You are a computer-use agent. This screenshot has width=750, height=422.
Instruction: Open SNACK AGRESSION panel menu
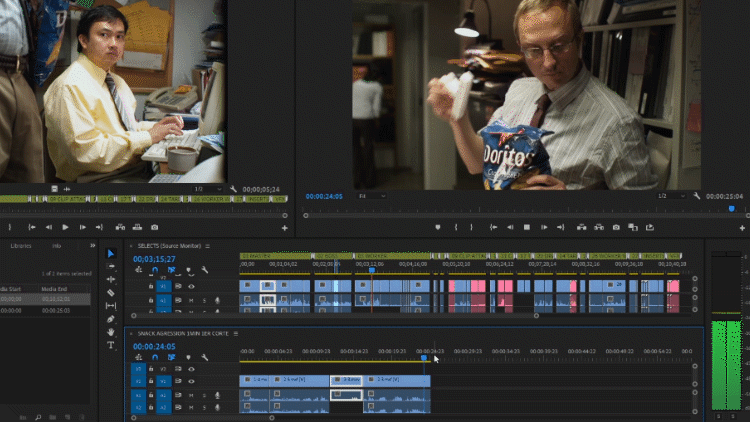(x=236, y=333)
